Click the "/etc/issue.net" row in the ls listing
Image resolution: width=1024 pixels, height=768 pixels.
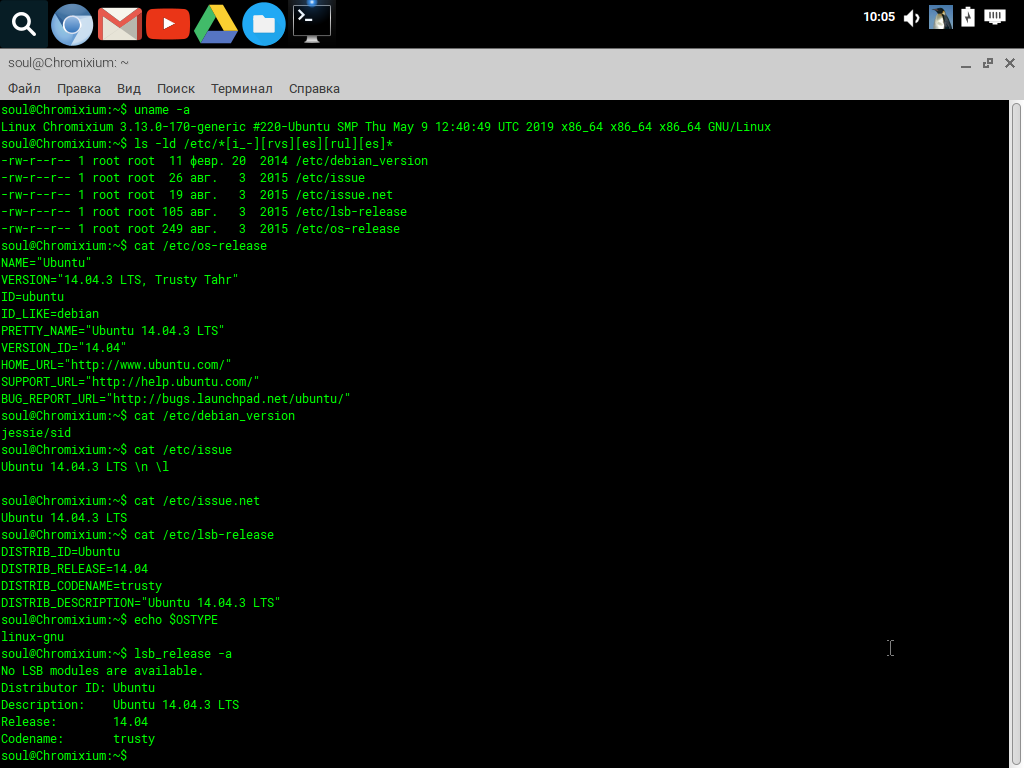pos(197,195)
